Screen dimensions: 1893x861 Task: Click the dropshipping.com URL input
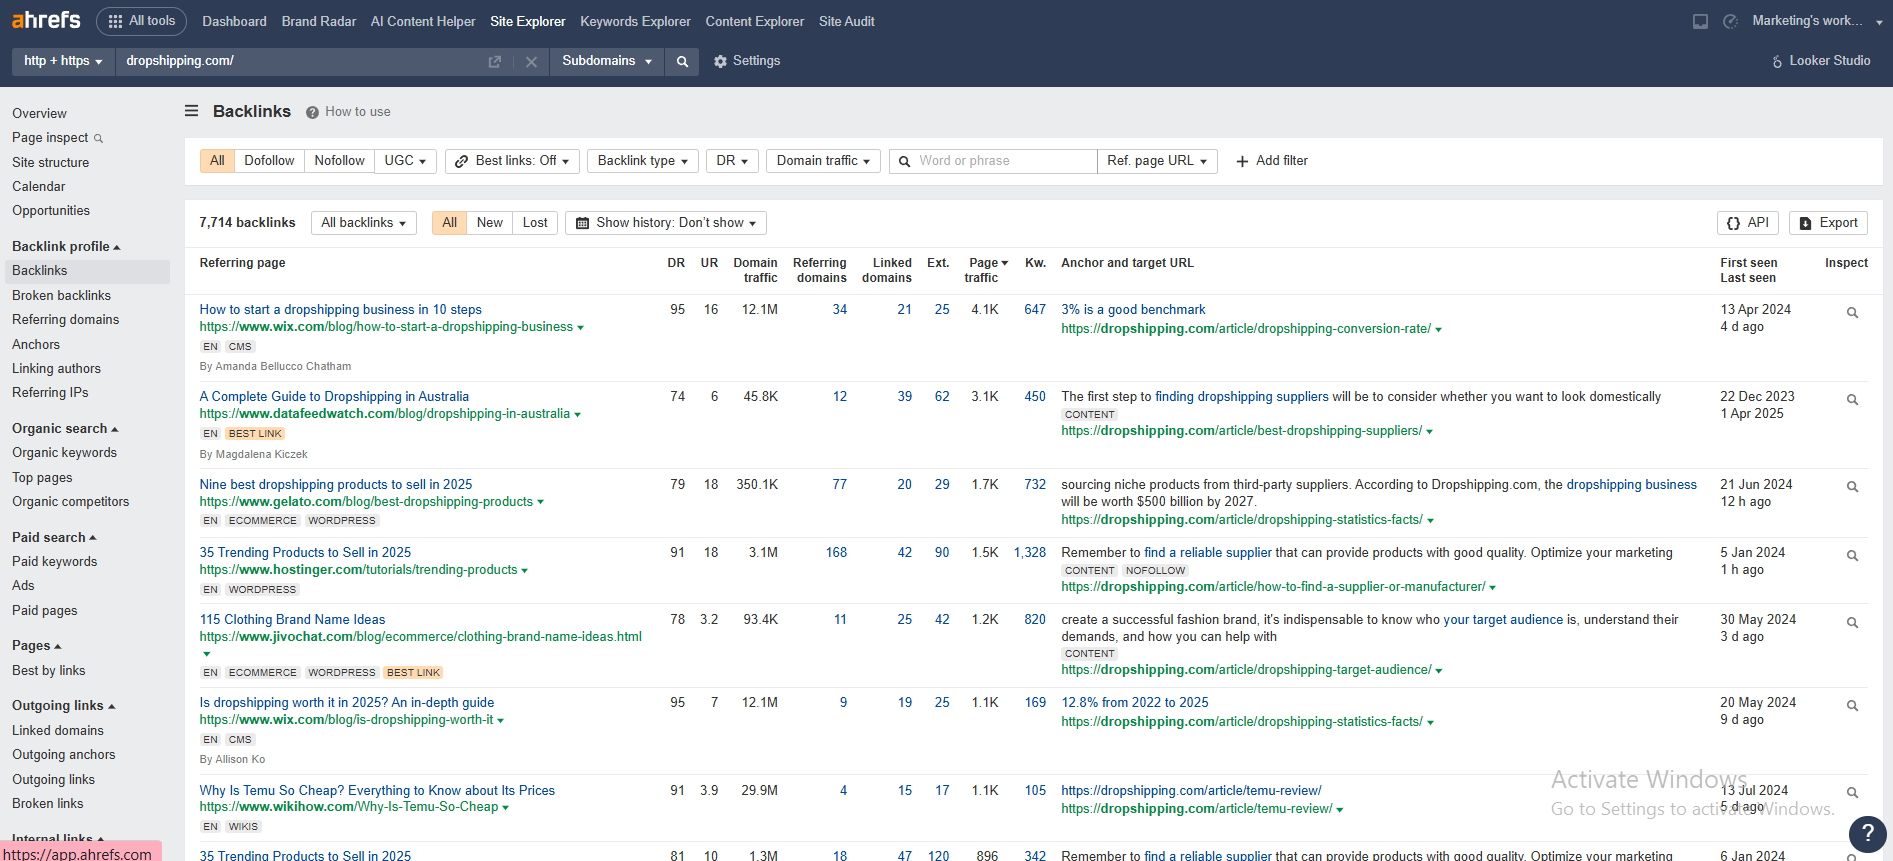point(300,62)
